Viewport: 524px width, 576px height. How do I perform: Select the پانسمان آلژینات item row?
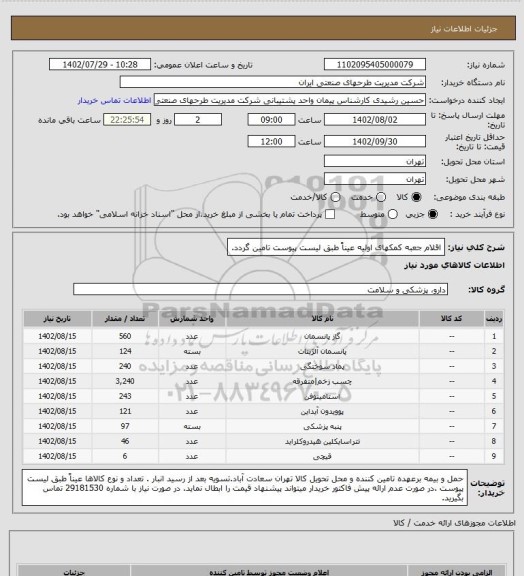click(263, 351)
